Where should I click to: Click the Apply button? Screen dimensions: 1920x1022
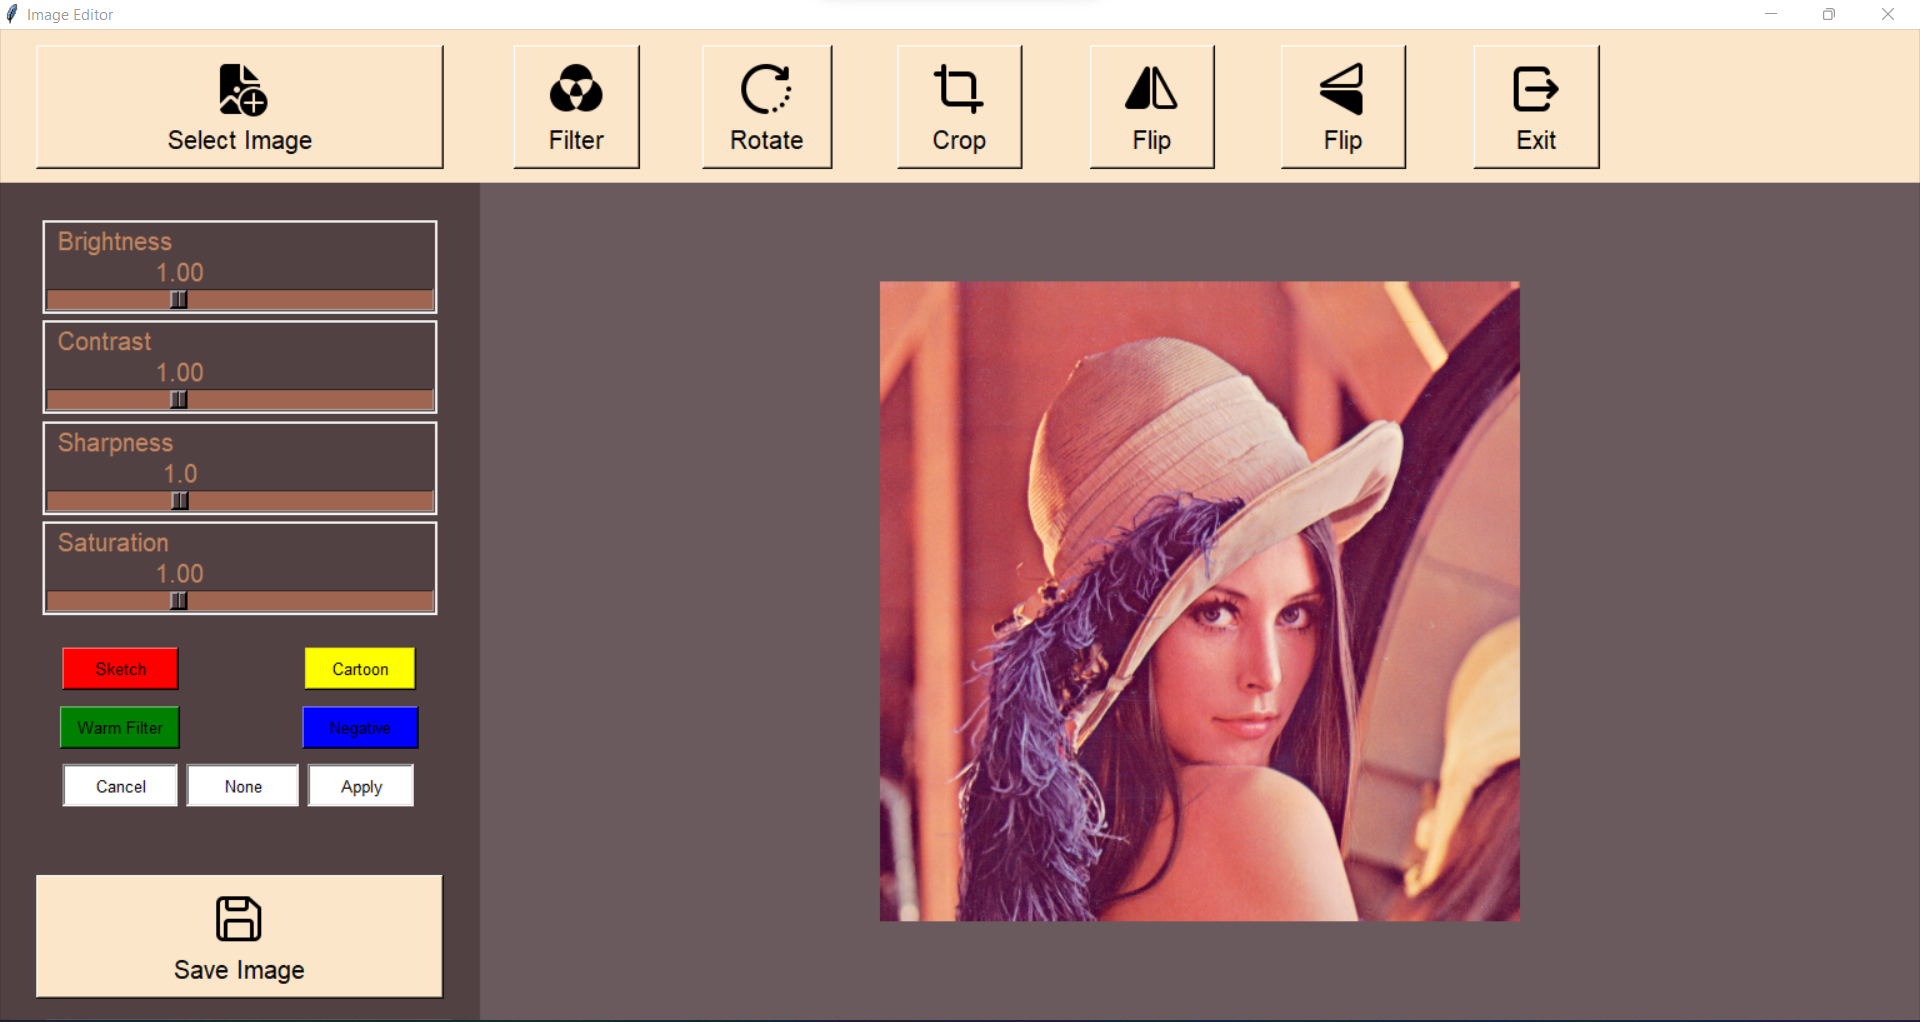click(360, 786)
